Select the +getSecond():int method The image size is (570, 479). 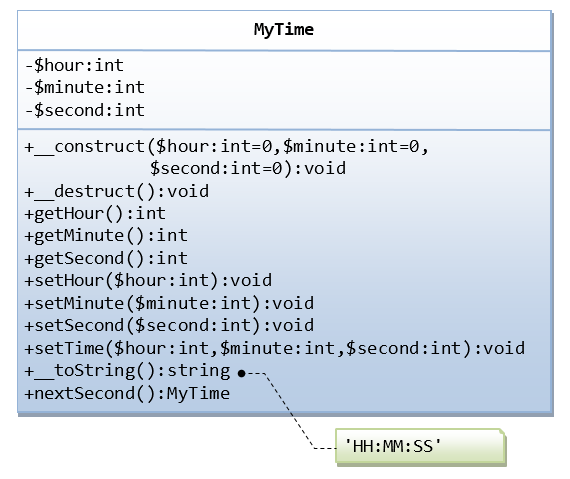[106, 259]
